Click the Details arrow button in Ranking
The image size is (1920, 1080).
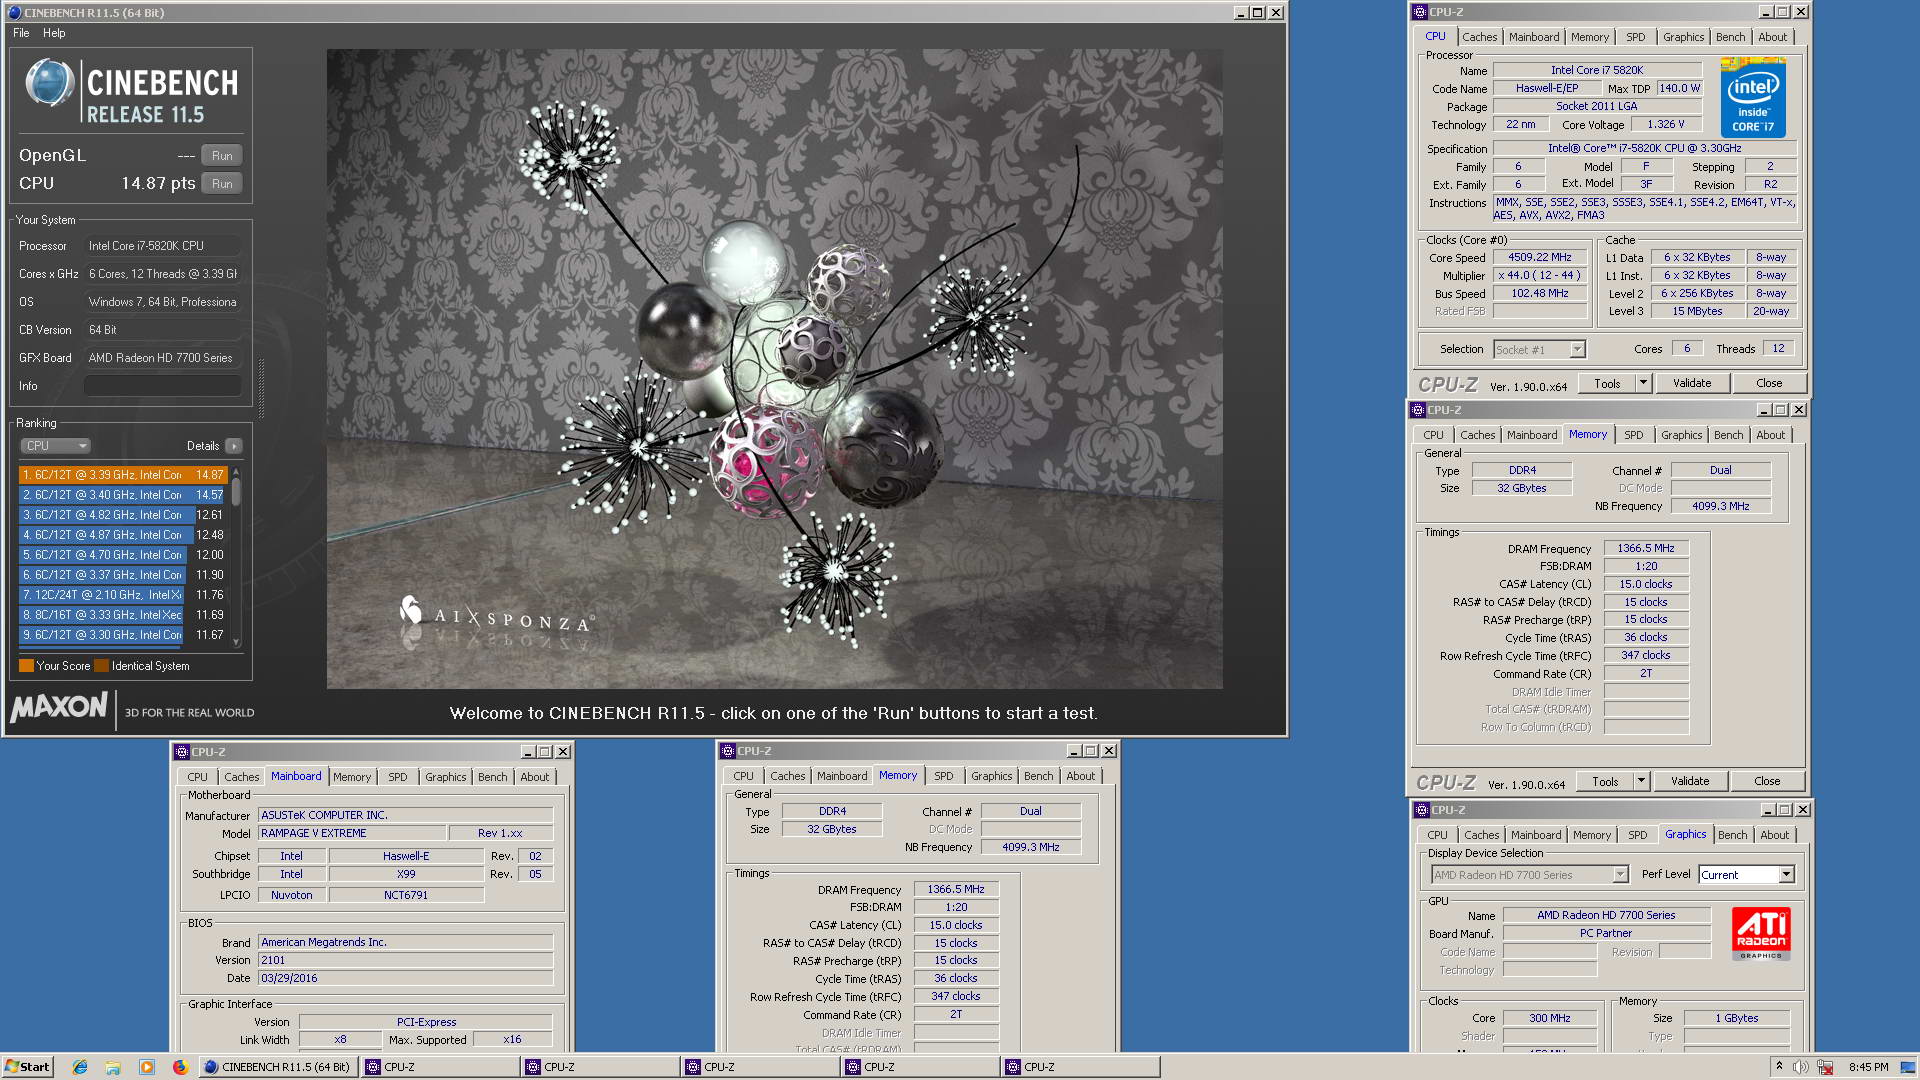233,446
